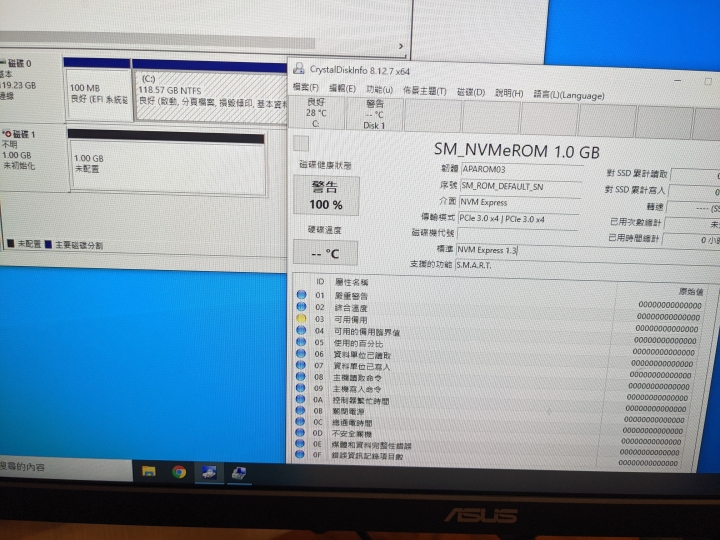Click the 屬性名稱 column header
This screenshot has height=540, width=720.
coord(351,282)
